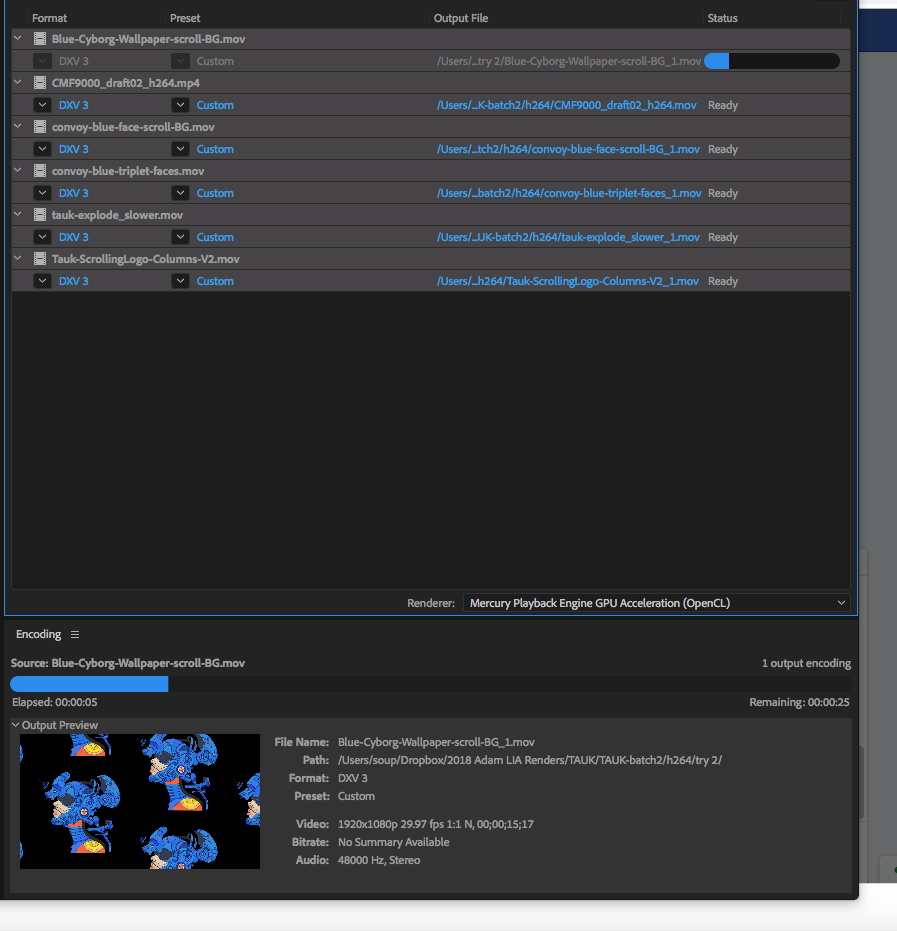Open preset dropdown arrow for convoy-blue-triplet-faces

pos(180,193)
